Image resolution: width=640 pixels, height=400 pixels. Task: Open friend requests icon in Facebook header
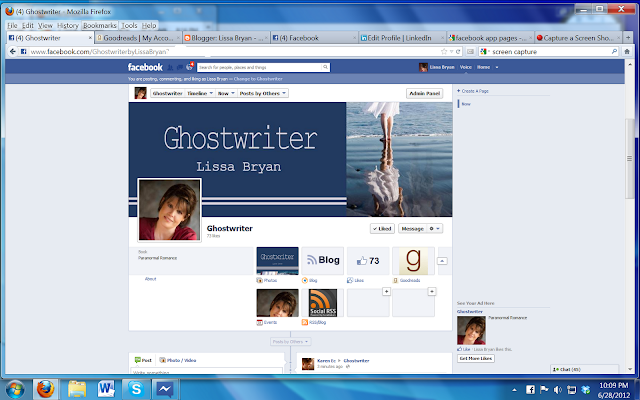[x=170, y=67]
